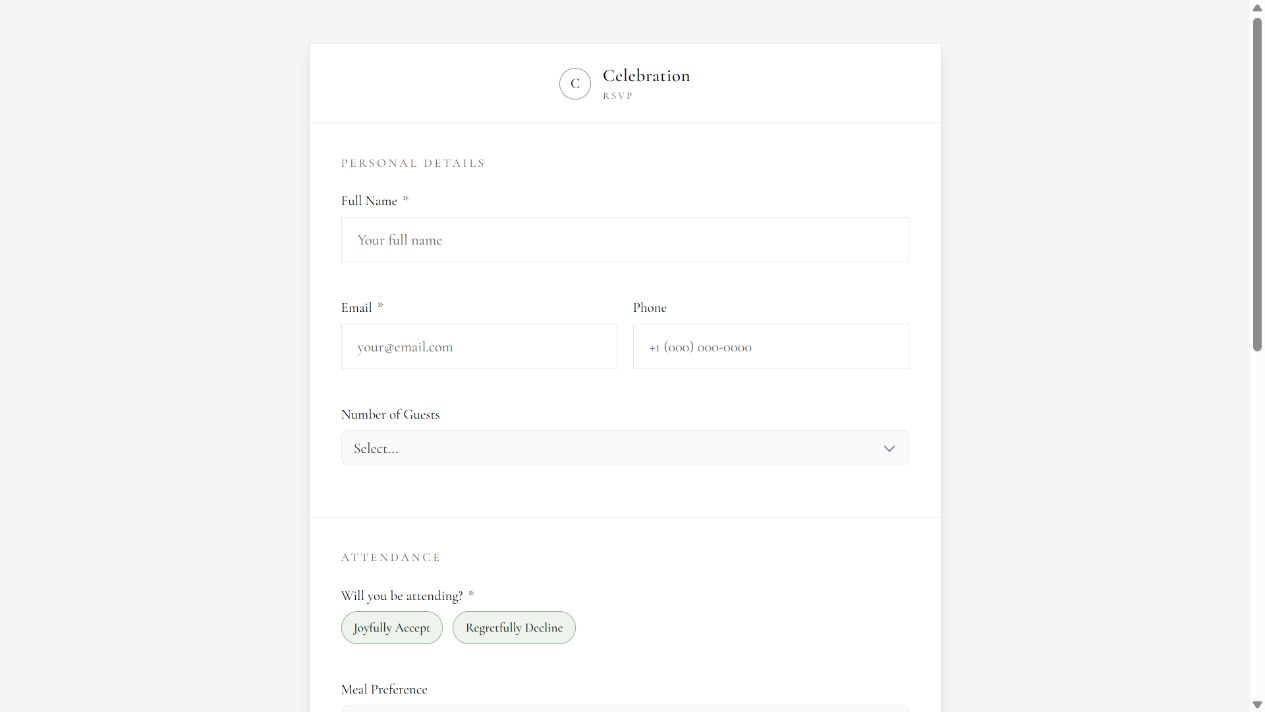This screenshot has height=712, width=1265.
Task: Click the page scrollbar thumb
Action: point(1257,183)
